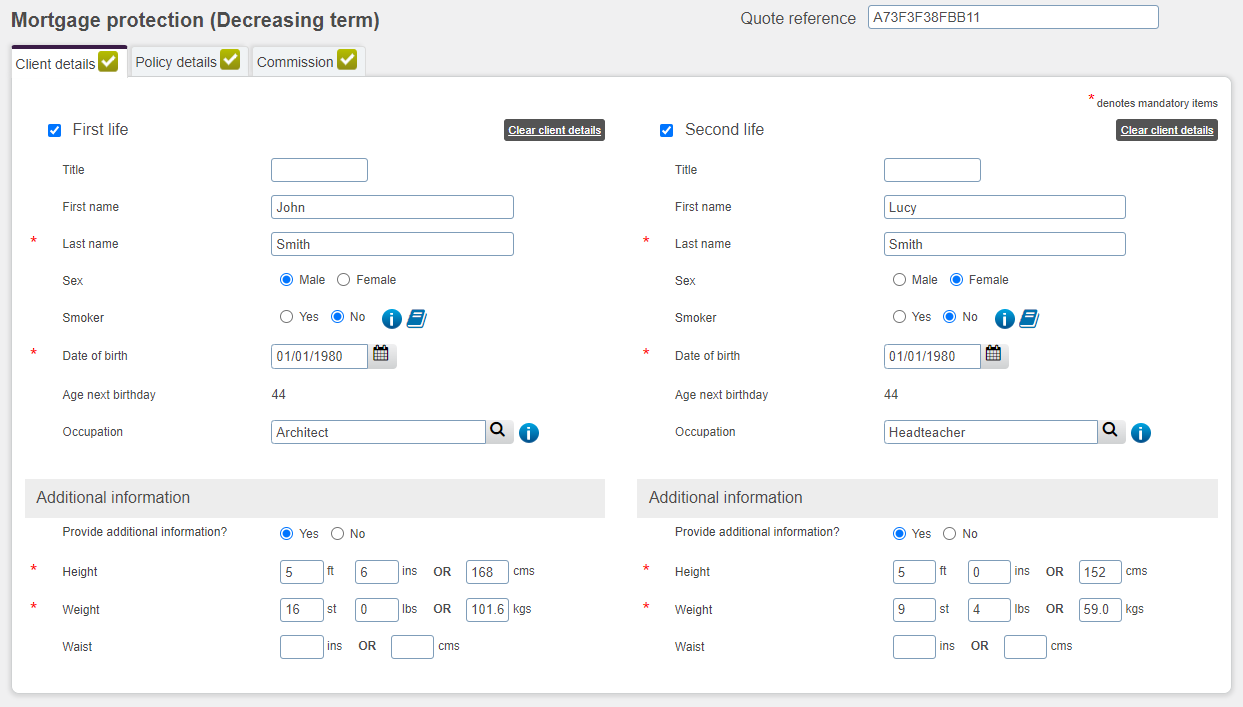The height and width of the screenshot is (707, 1243).
Task: Clear client details for First life
Action: [x=554, y=130]
